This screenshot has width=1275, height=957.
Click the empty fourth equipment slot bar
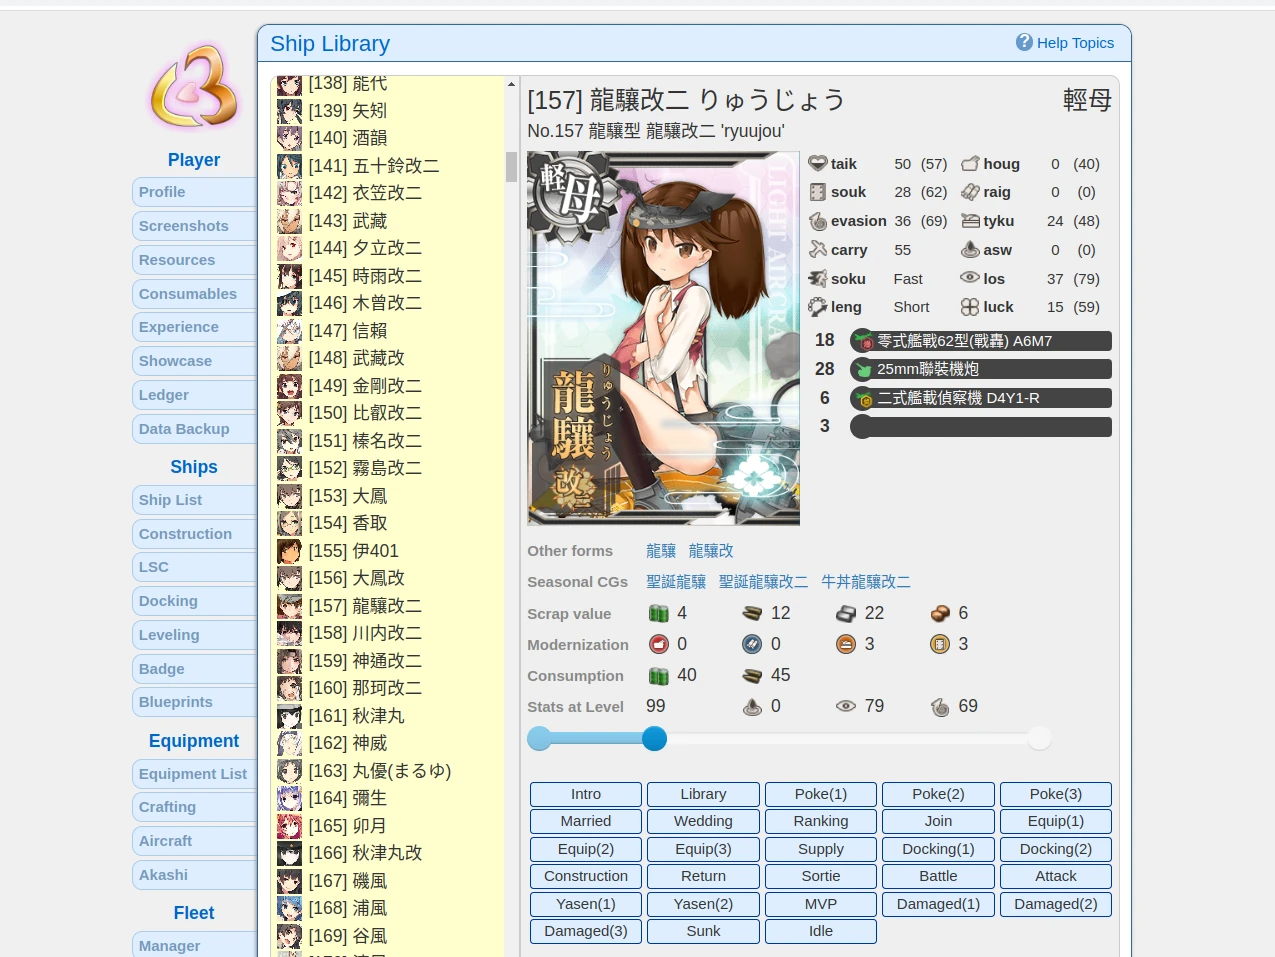(981, 427)
